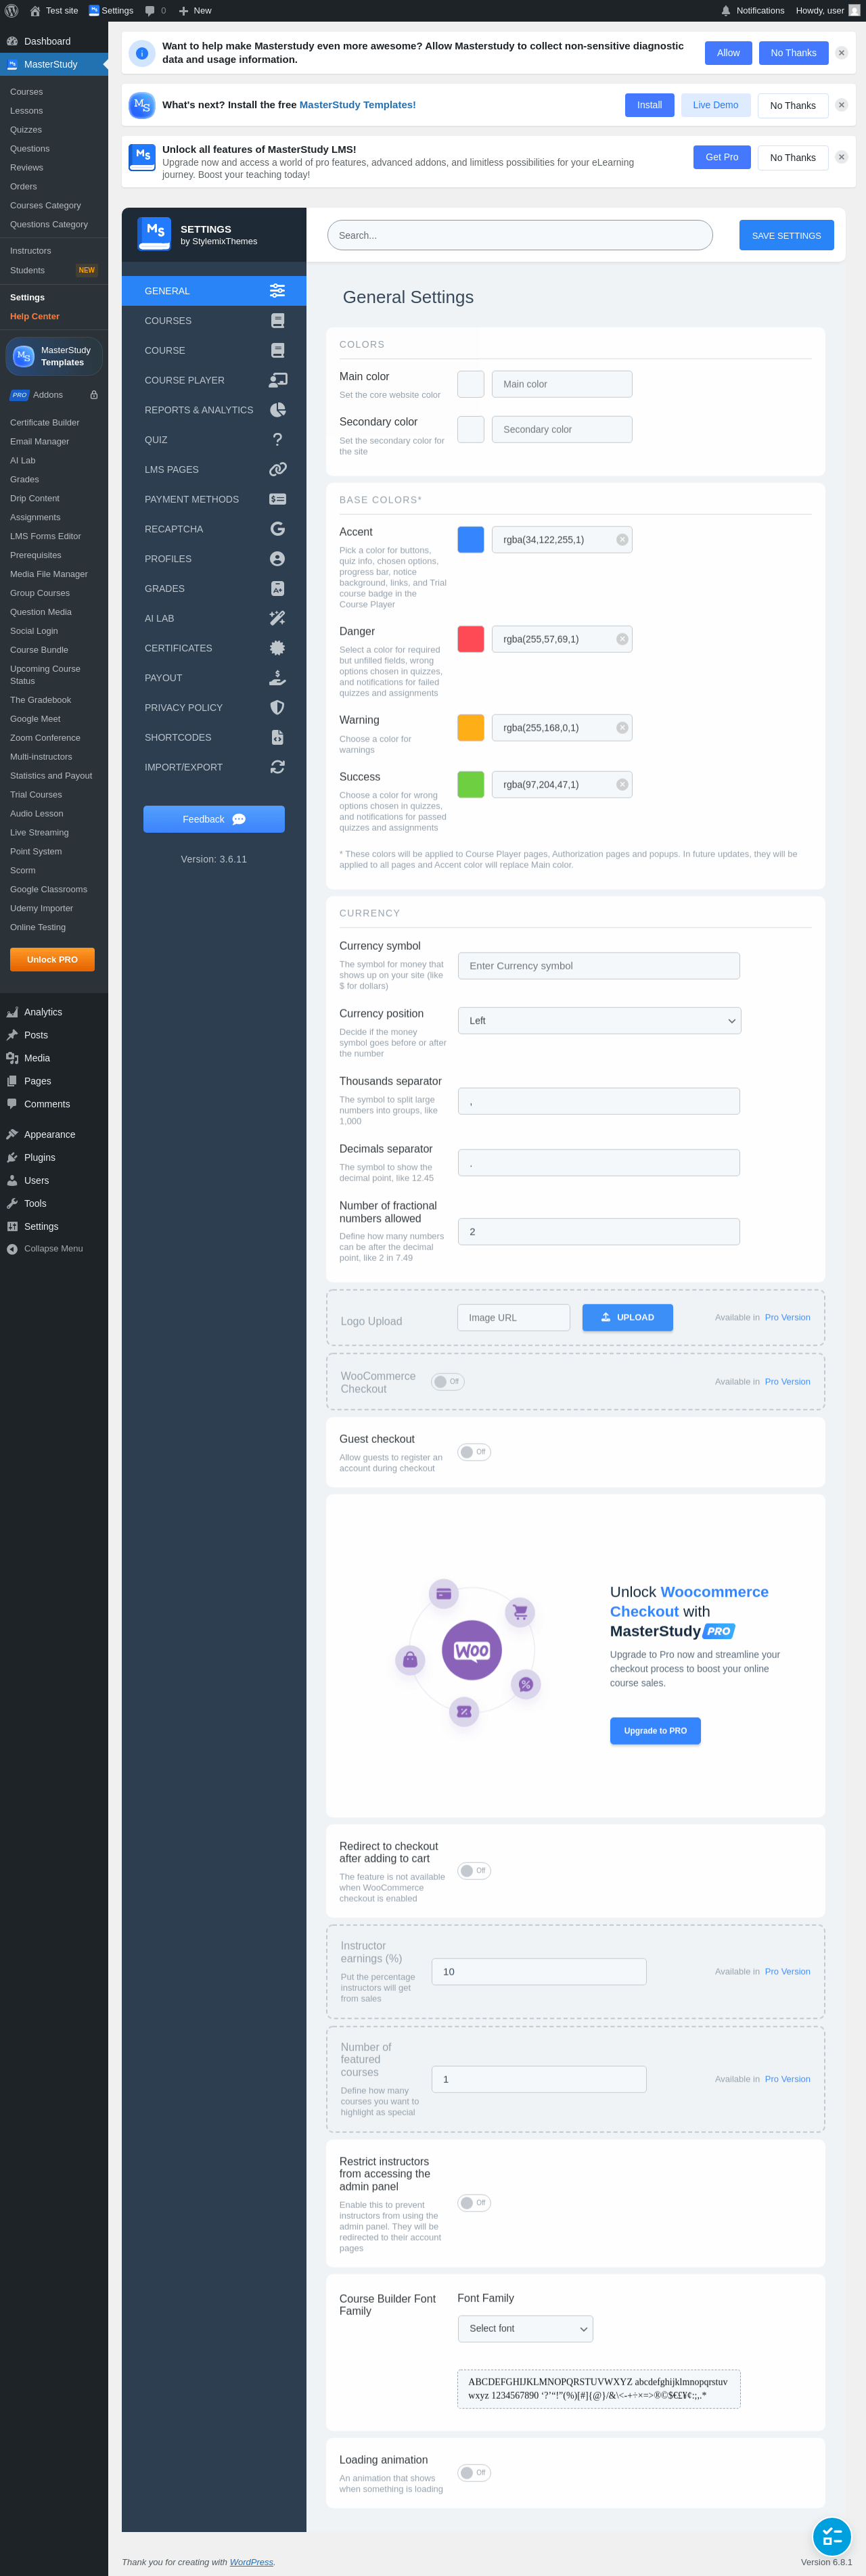Dismiss the Unlock all features notice
The width and height of the screenshot is (866, 2576).
pos(841,157)
